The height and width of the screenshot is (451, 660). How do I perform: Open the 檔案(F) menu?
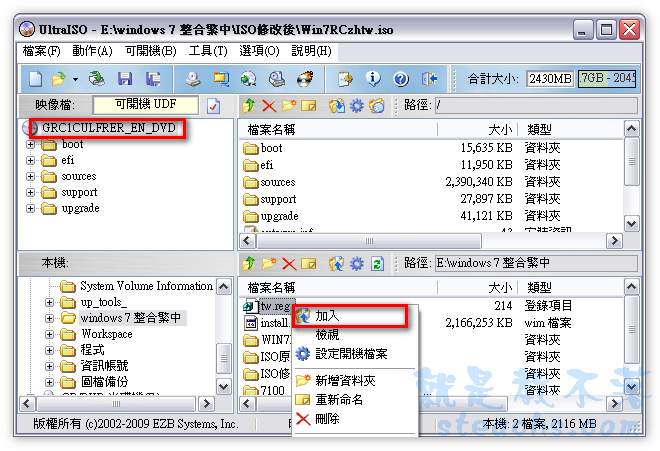coord(41,51)
